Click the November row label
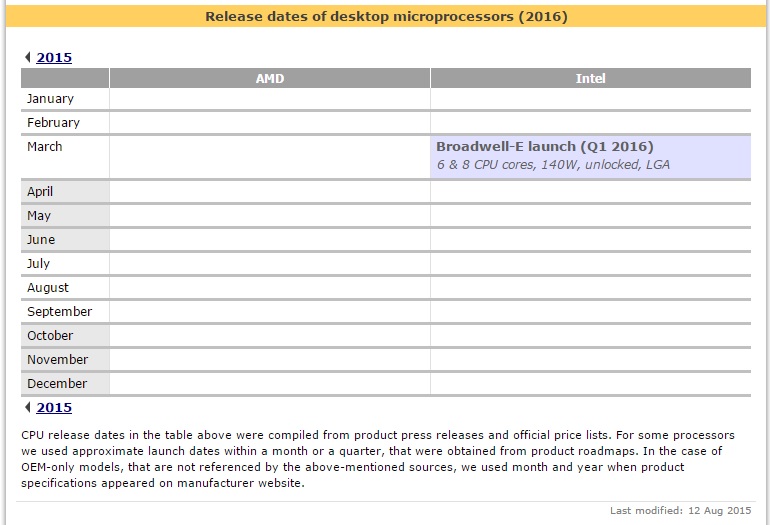The width and height of the screenshot is (770, 525). 57,360
